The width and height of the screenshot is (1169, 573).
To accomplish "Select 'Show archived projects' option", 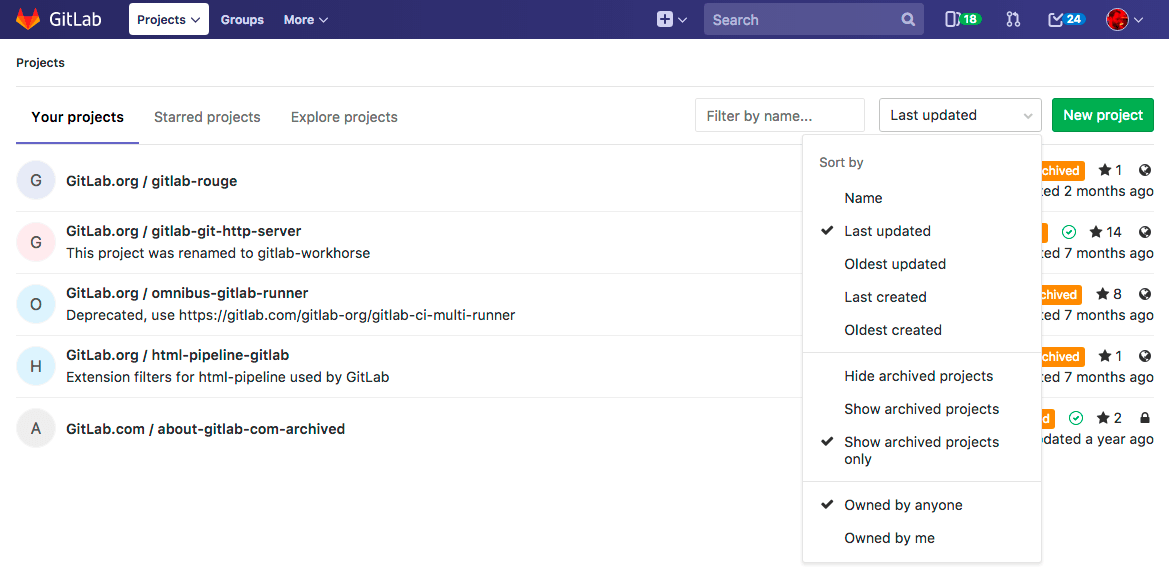I will 921,409.
